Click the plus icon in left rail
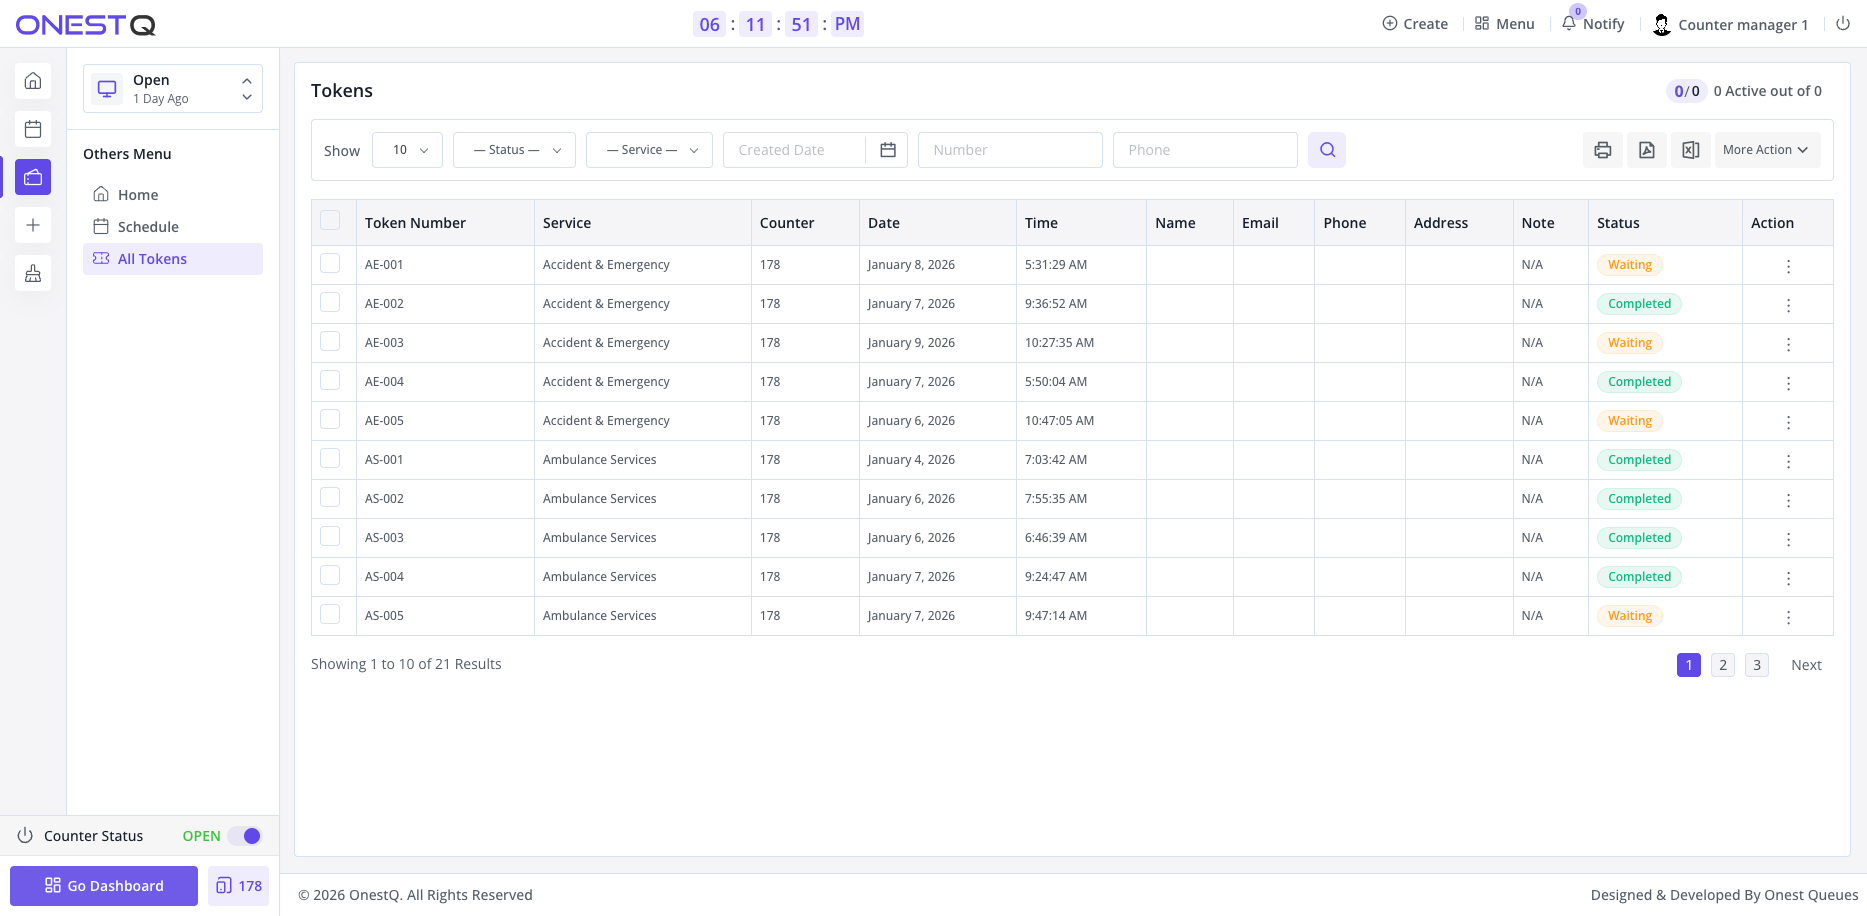This screenshot has width=1867, height=916. (33, 225)
